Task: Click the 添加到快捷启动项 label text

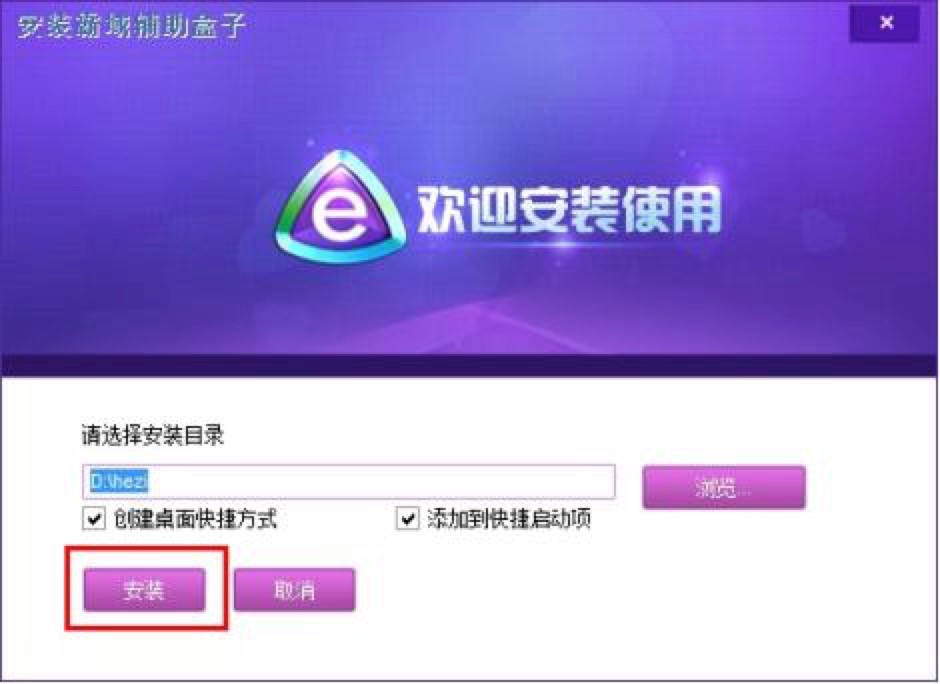Action: click(510, 519)
